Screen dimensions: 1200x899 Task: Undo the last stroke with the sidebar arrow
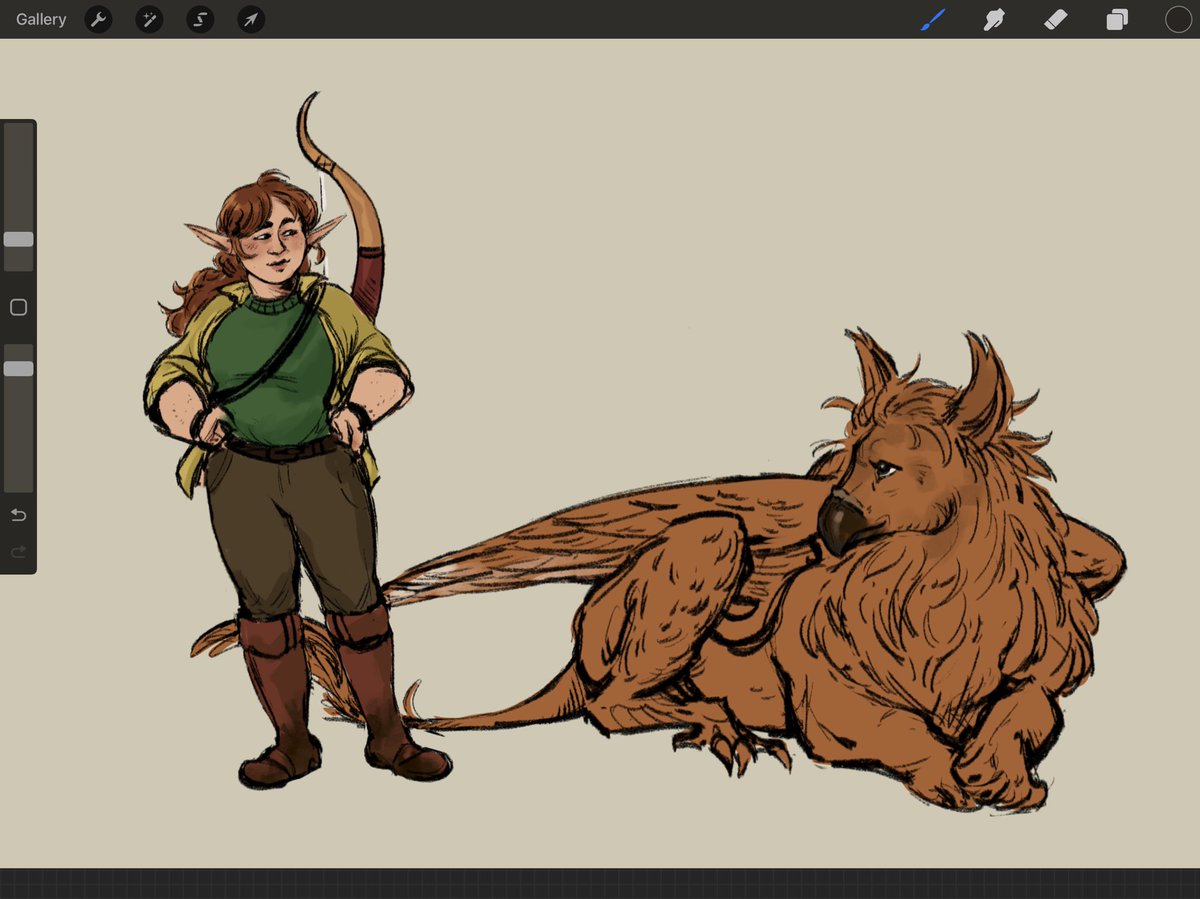(18, 515)
